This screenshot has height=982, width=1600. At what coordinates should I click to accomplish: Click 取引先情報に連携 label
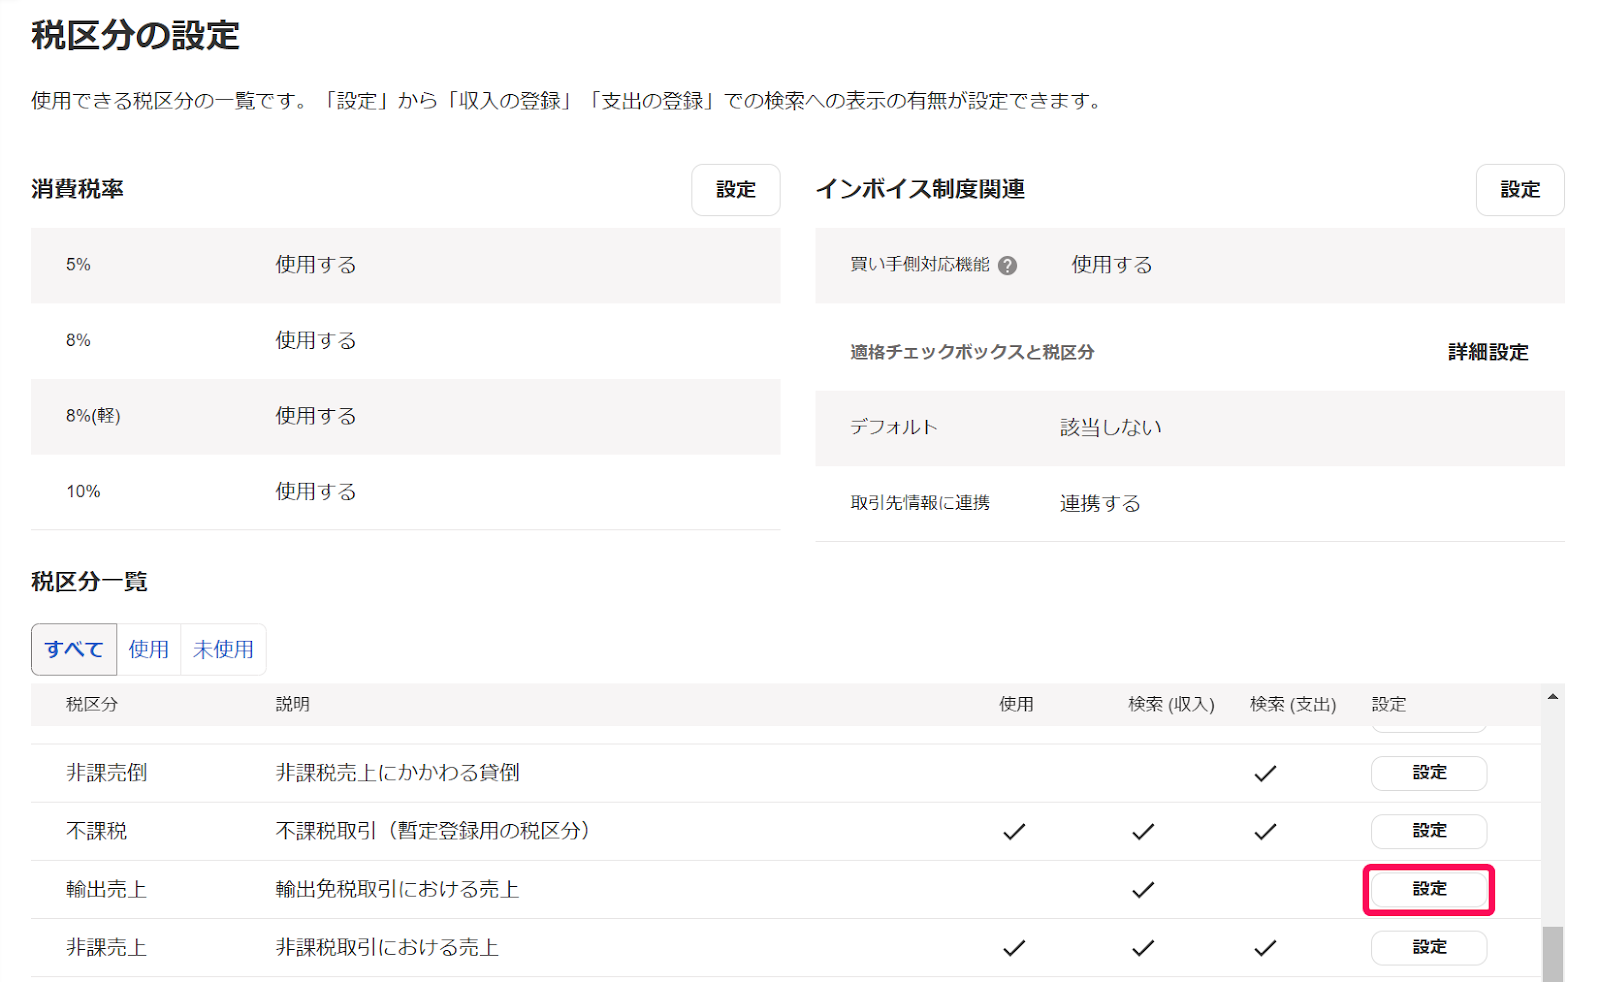(x=920, y=503)
